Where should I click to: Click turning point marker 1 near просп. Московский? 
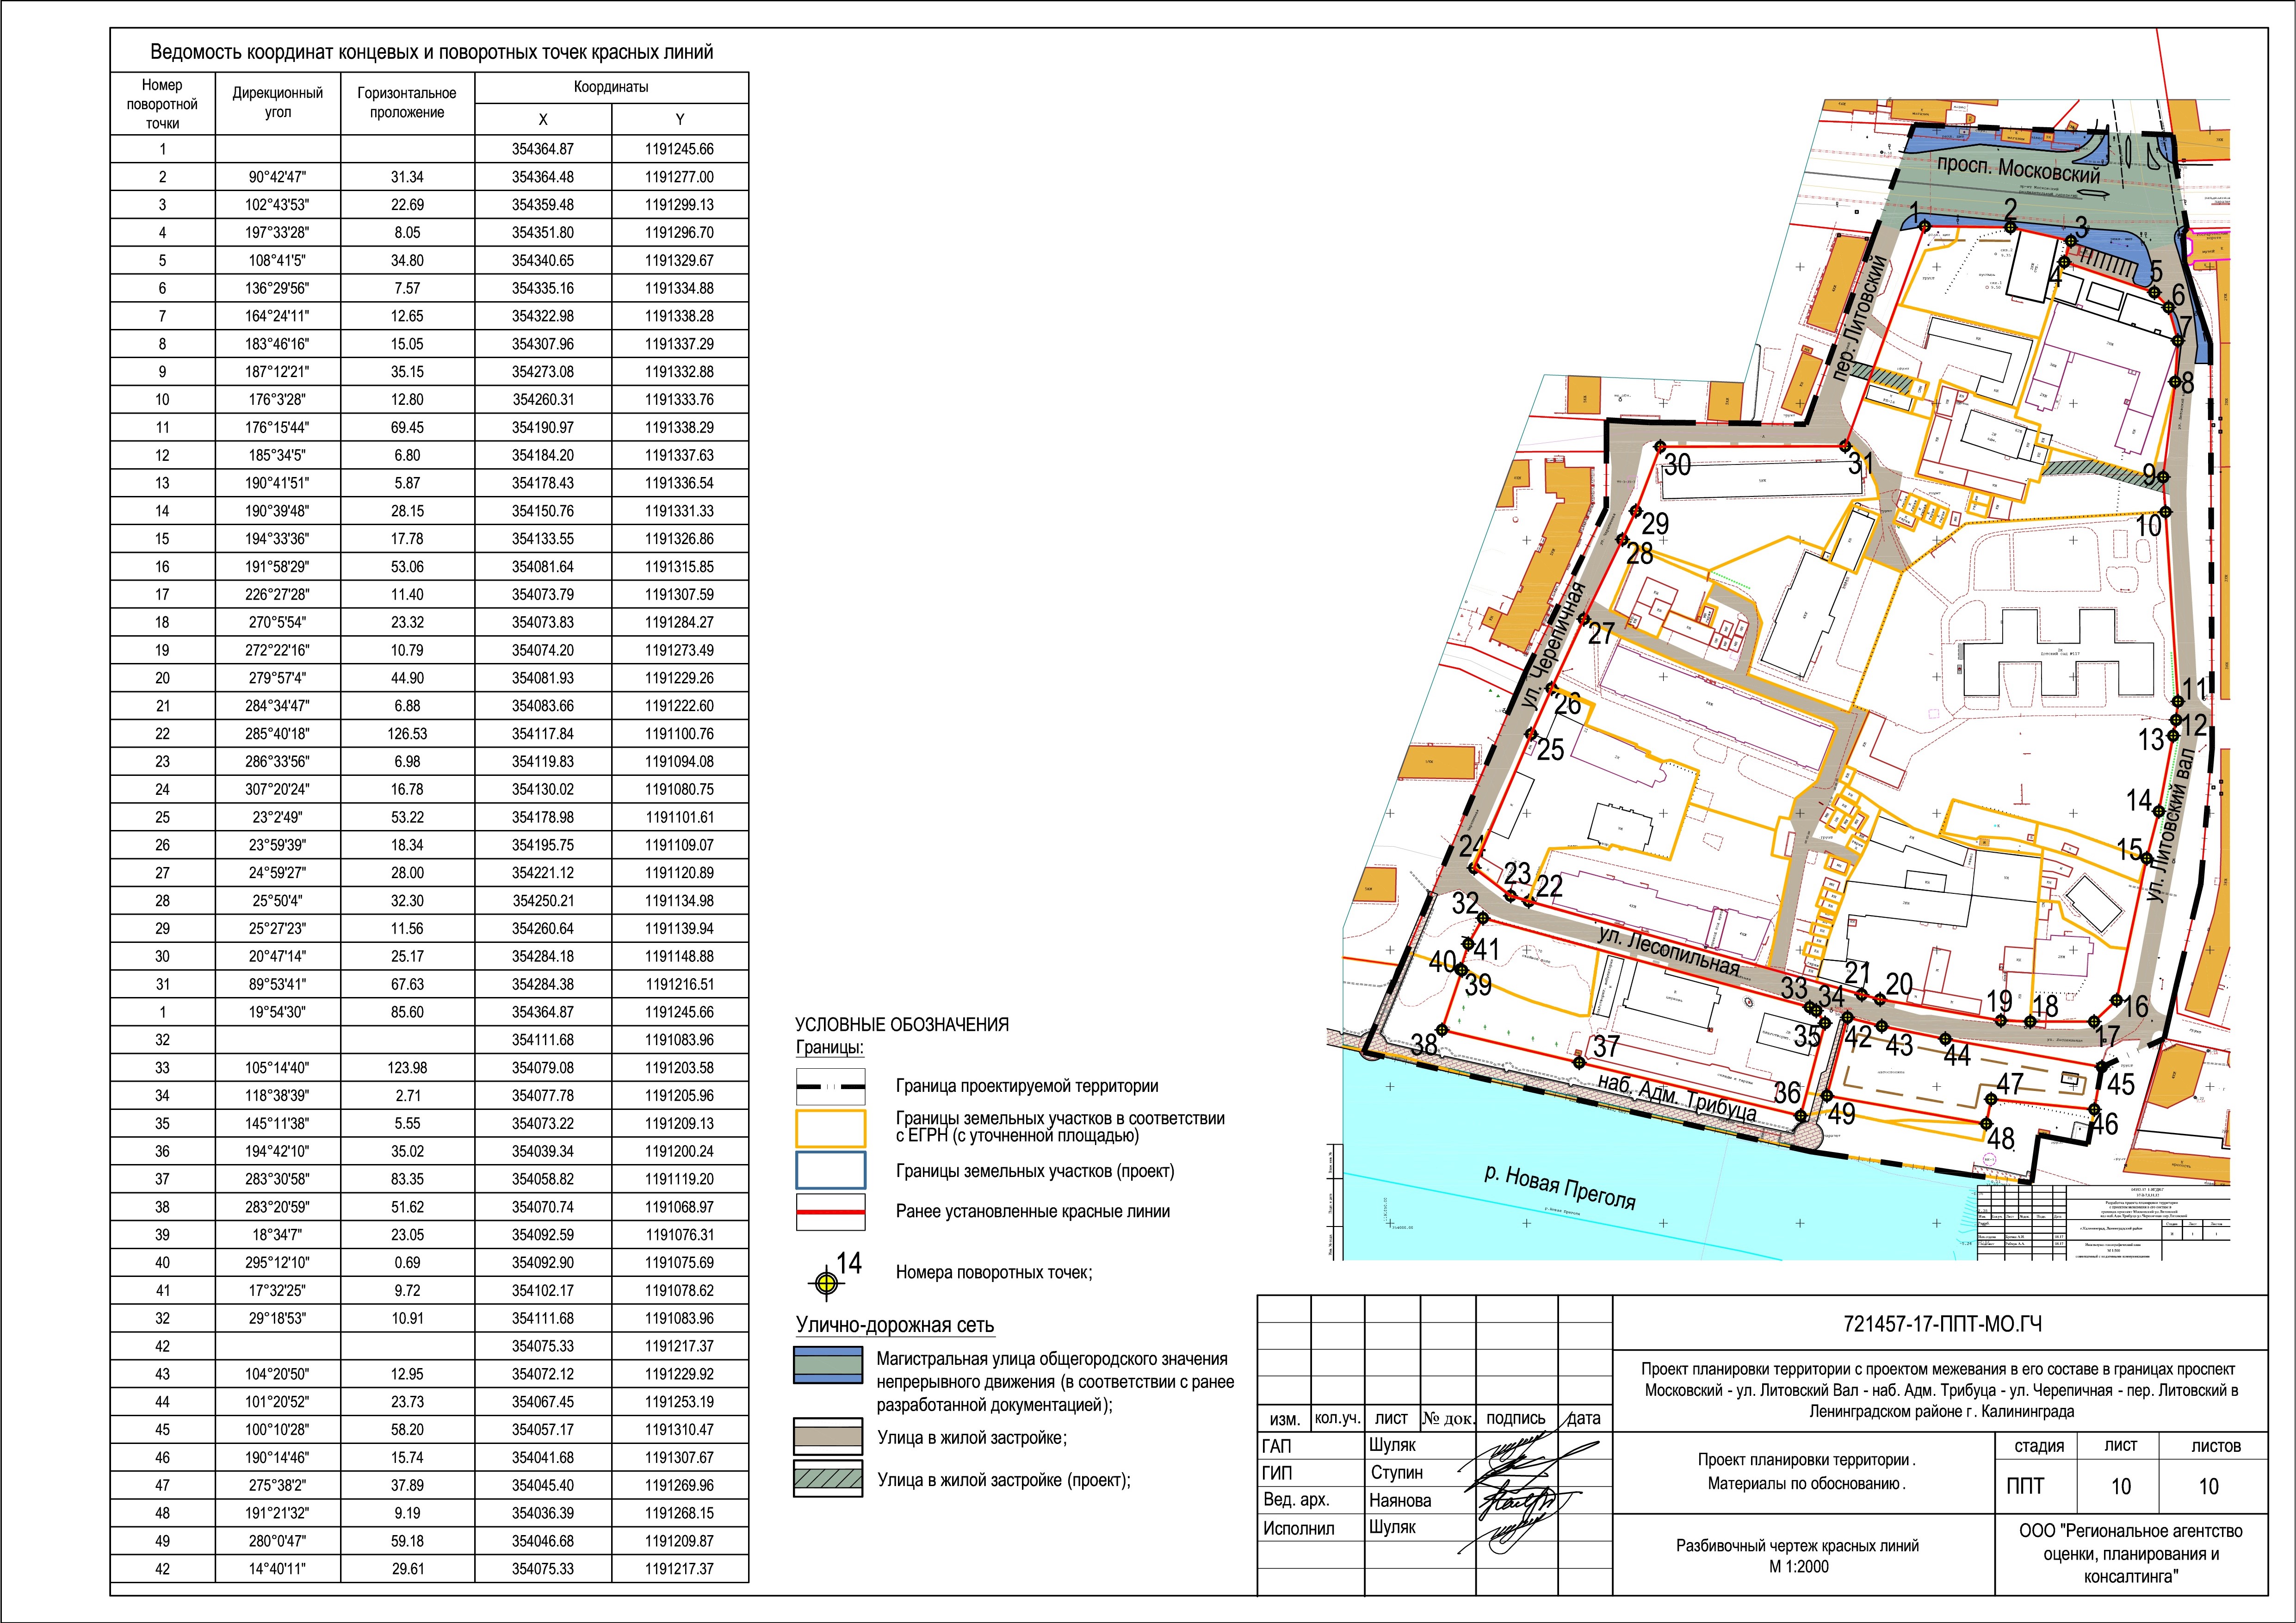(x=1925, y=226)
